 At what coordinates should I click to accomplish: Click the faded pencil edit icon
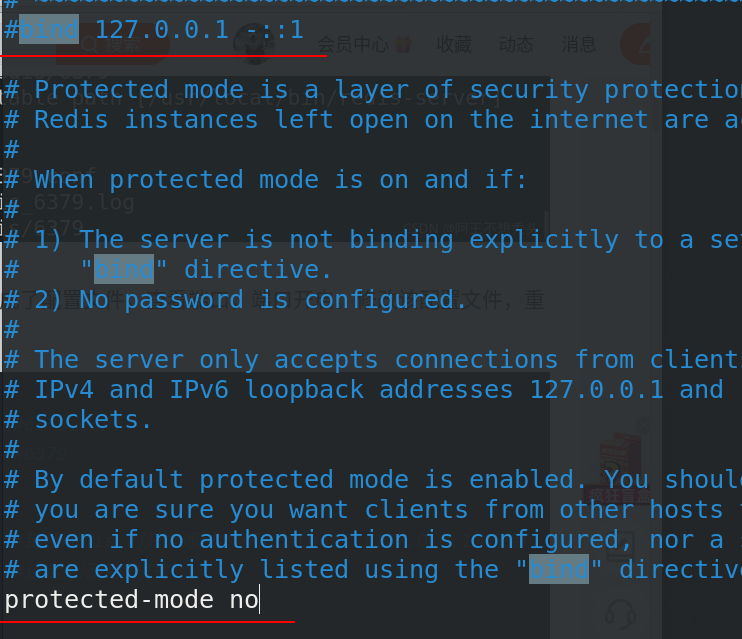tap(620, 543)
